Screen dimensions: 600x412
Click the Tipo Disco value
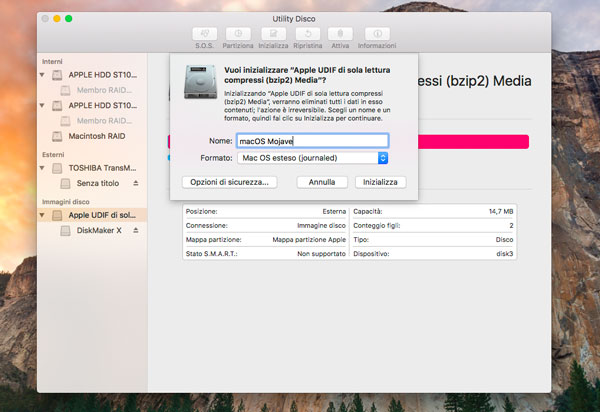(x=504, y=240)
